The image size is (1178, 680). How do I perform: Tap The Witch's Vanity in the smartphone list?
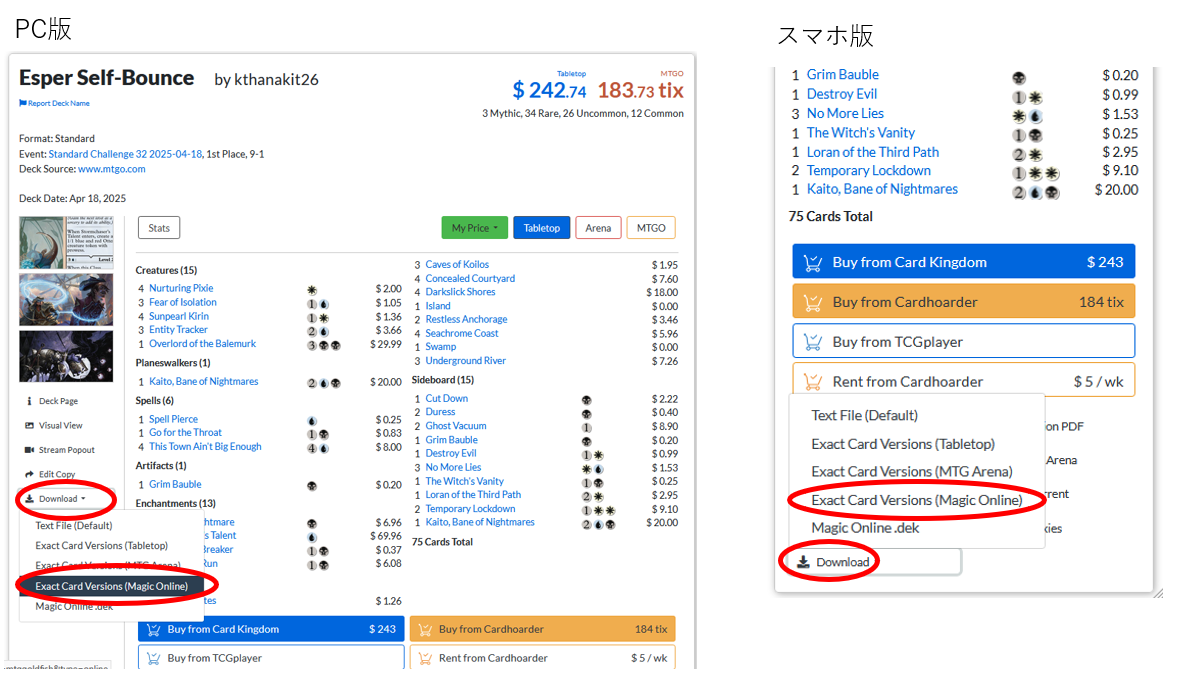(x=861, y=133)
